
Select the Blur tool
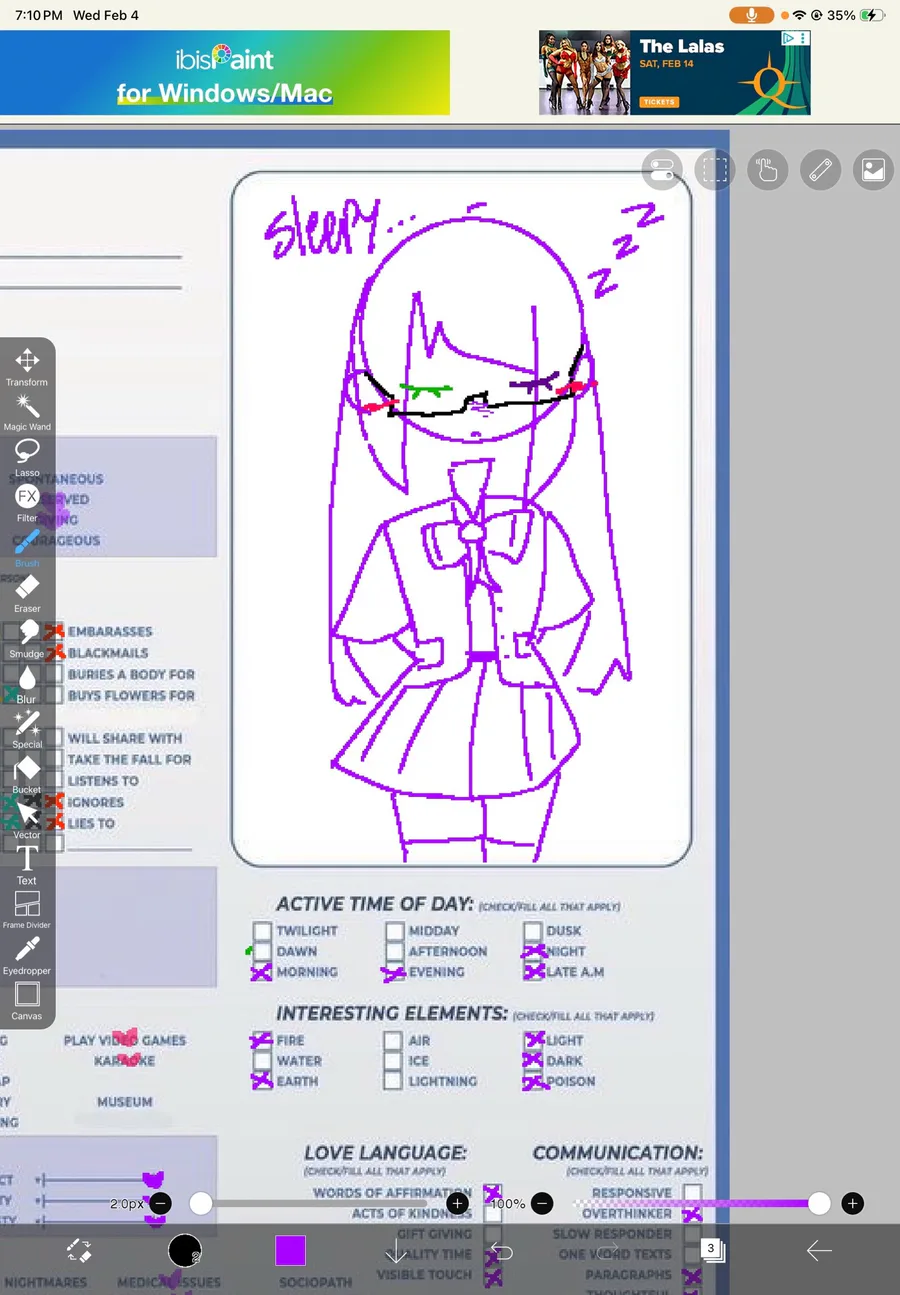[27, 684]
